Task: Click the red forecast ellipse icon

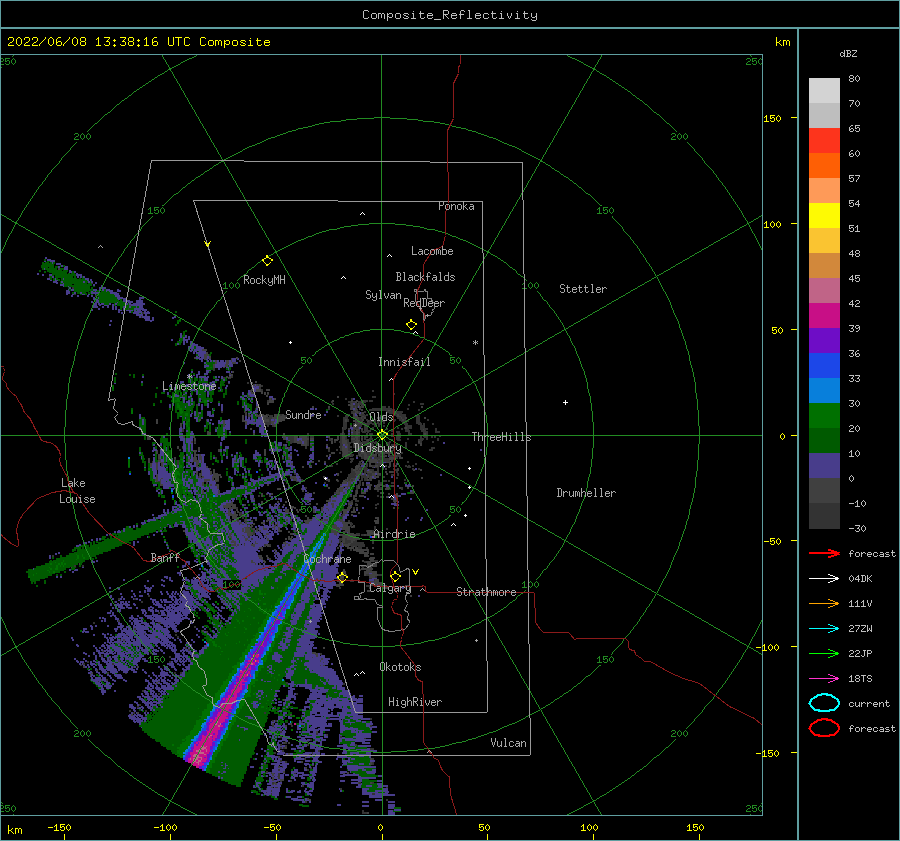Action: click(824, 728)
